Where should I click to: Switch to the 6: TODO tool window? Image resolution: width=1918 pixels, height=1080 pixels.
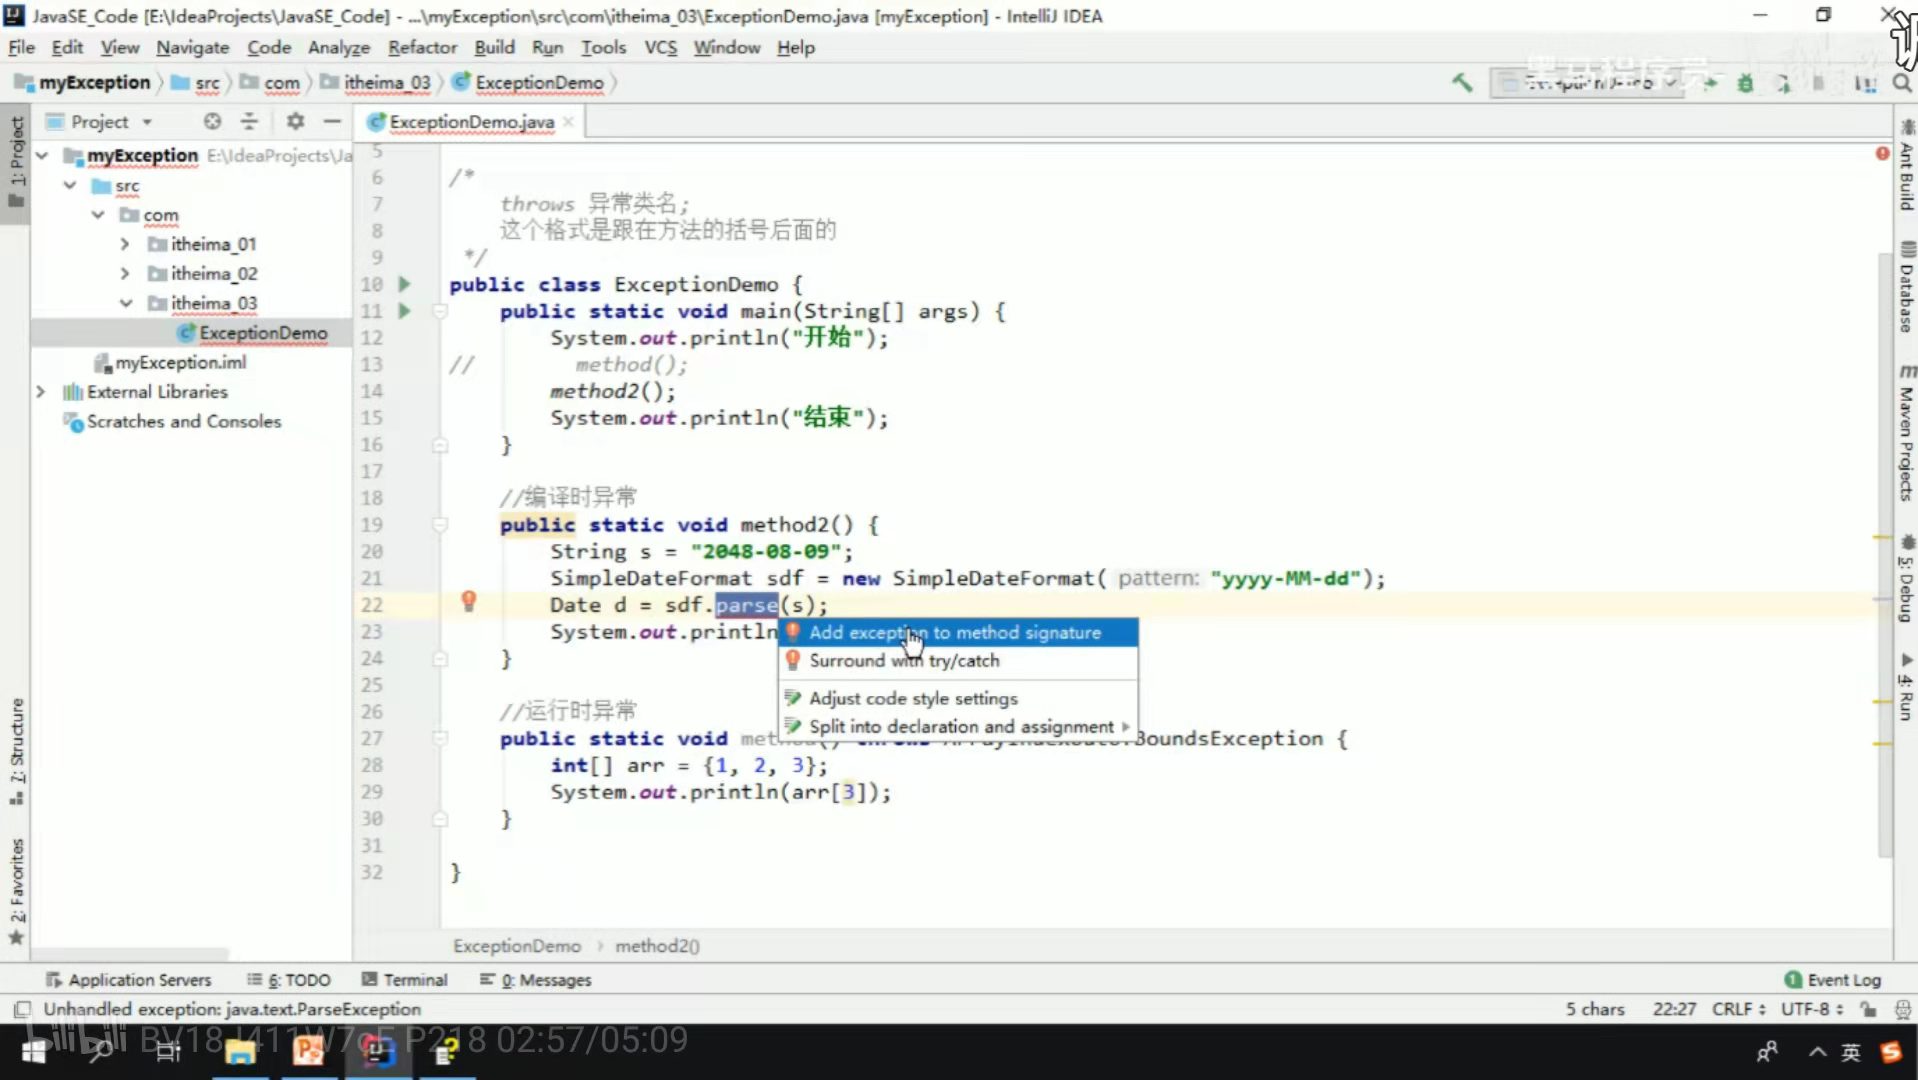(x=289, y=979)
